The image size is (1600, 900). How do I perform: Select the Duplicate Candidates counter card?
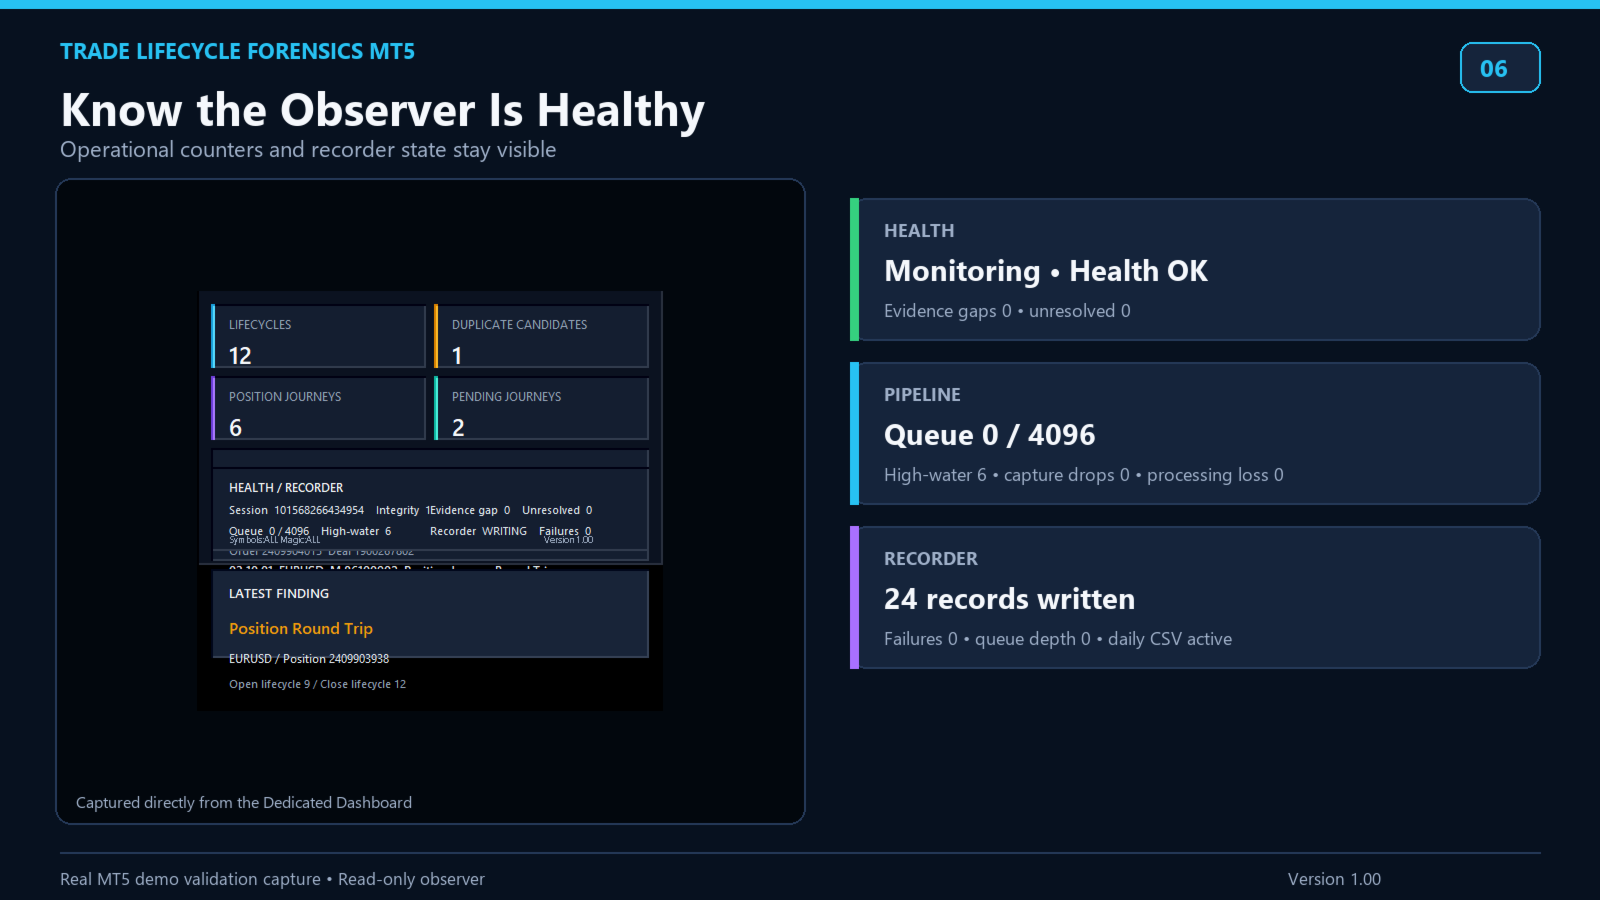coord(542,337)
